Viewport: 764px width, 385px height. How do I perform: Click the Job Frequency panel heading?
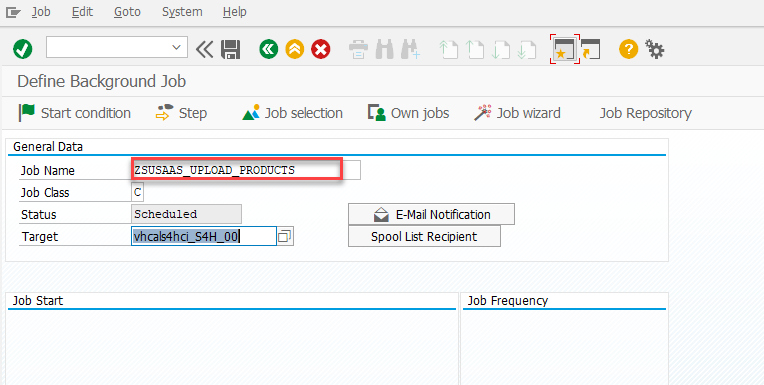[x=508, y=300]
